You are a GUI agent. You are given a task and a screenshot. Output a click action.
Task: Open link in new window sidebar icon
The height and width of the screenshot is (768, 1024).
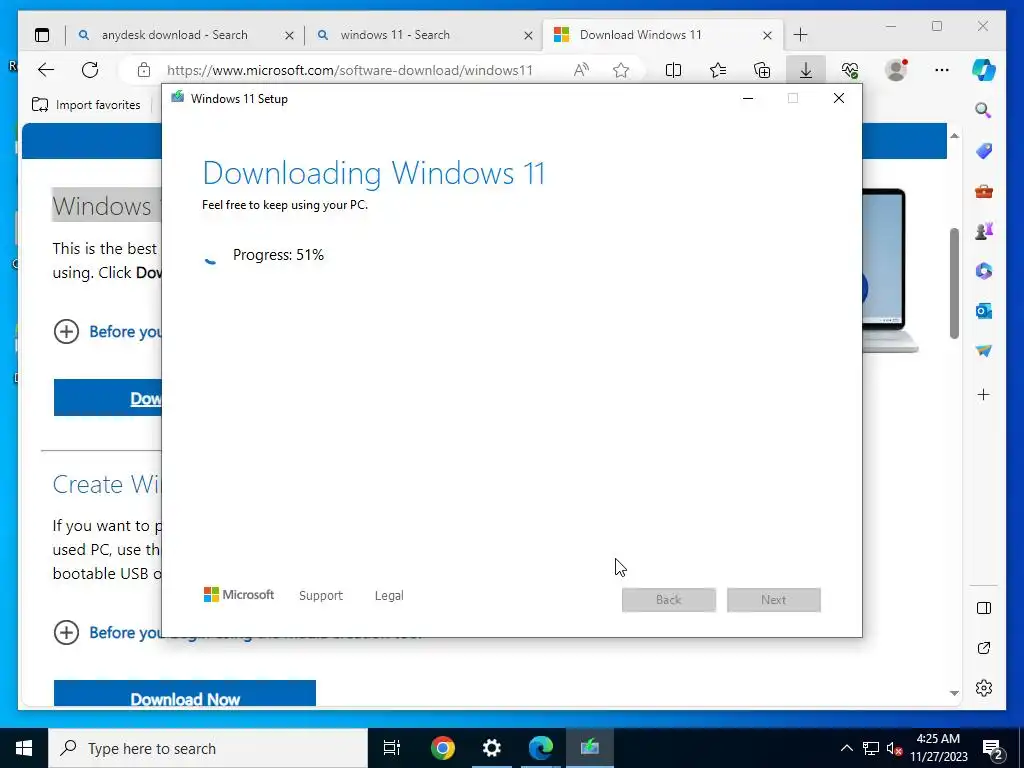tap(984, 648)
